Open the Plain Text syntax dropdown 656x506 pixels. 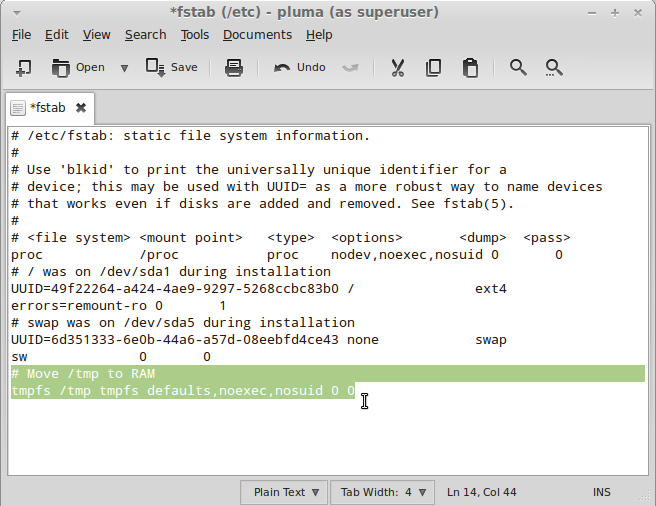coord(284,492)
